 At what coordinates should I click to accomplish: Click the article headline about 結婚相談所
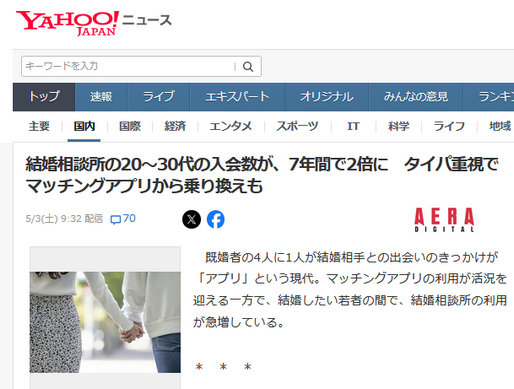(262, 175)
